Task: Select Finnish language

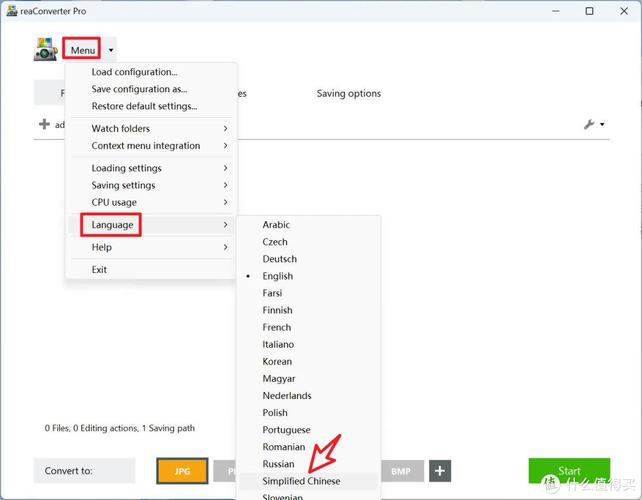Action: tap(308, 310)
